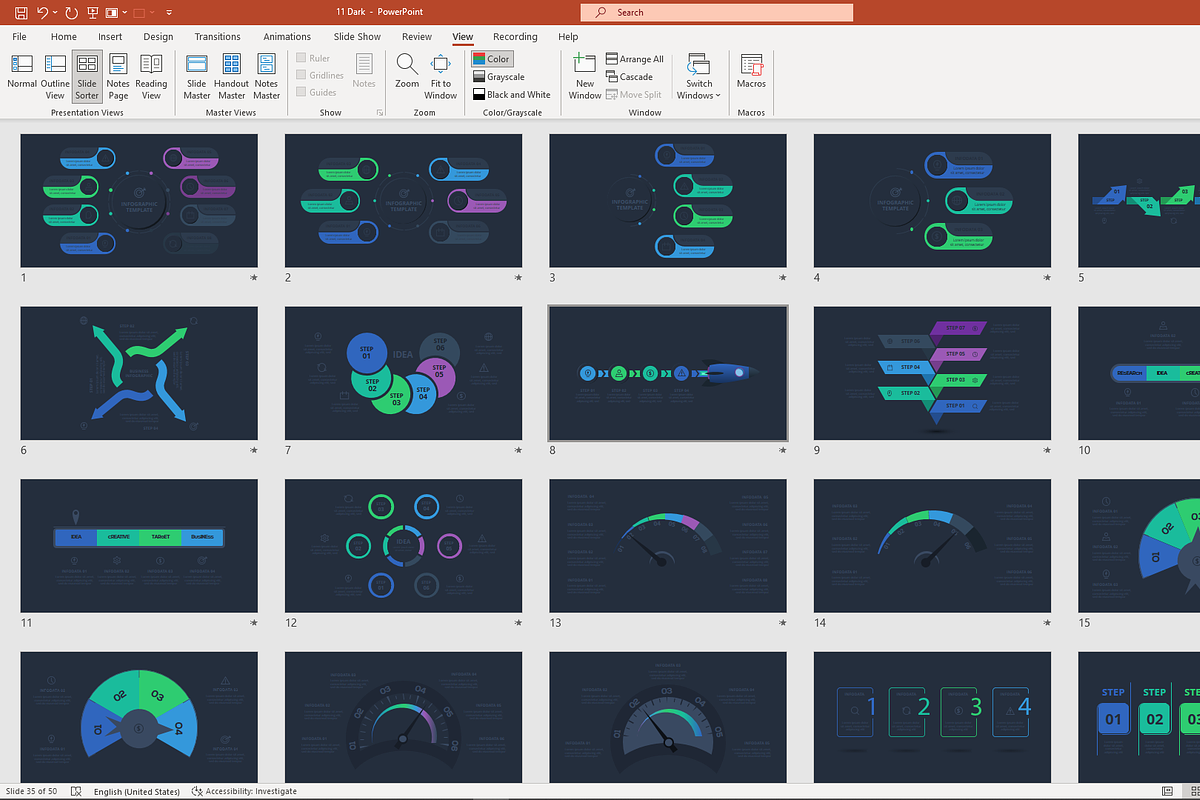The width and height of the screenshot is (1200, 800).
Task: Click Slide Sorter icon in status bar
Action: coord(1193,791)
